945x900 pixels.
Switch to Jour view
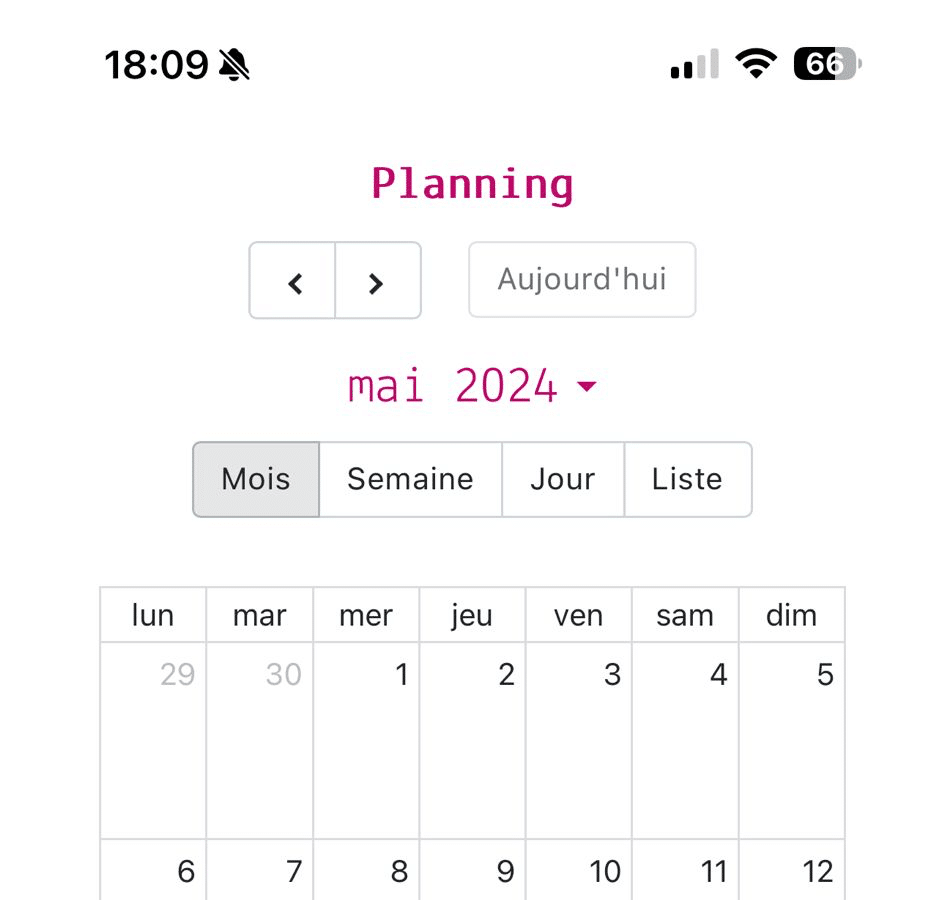(x=562, y=479)
